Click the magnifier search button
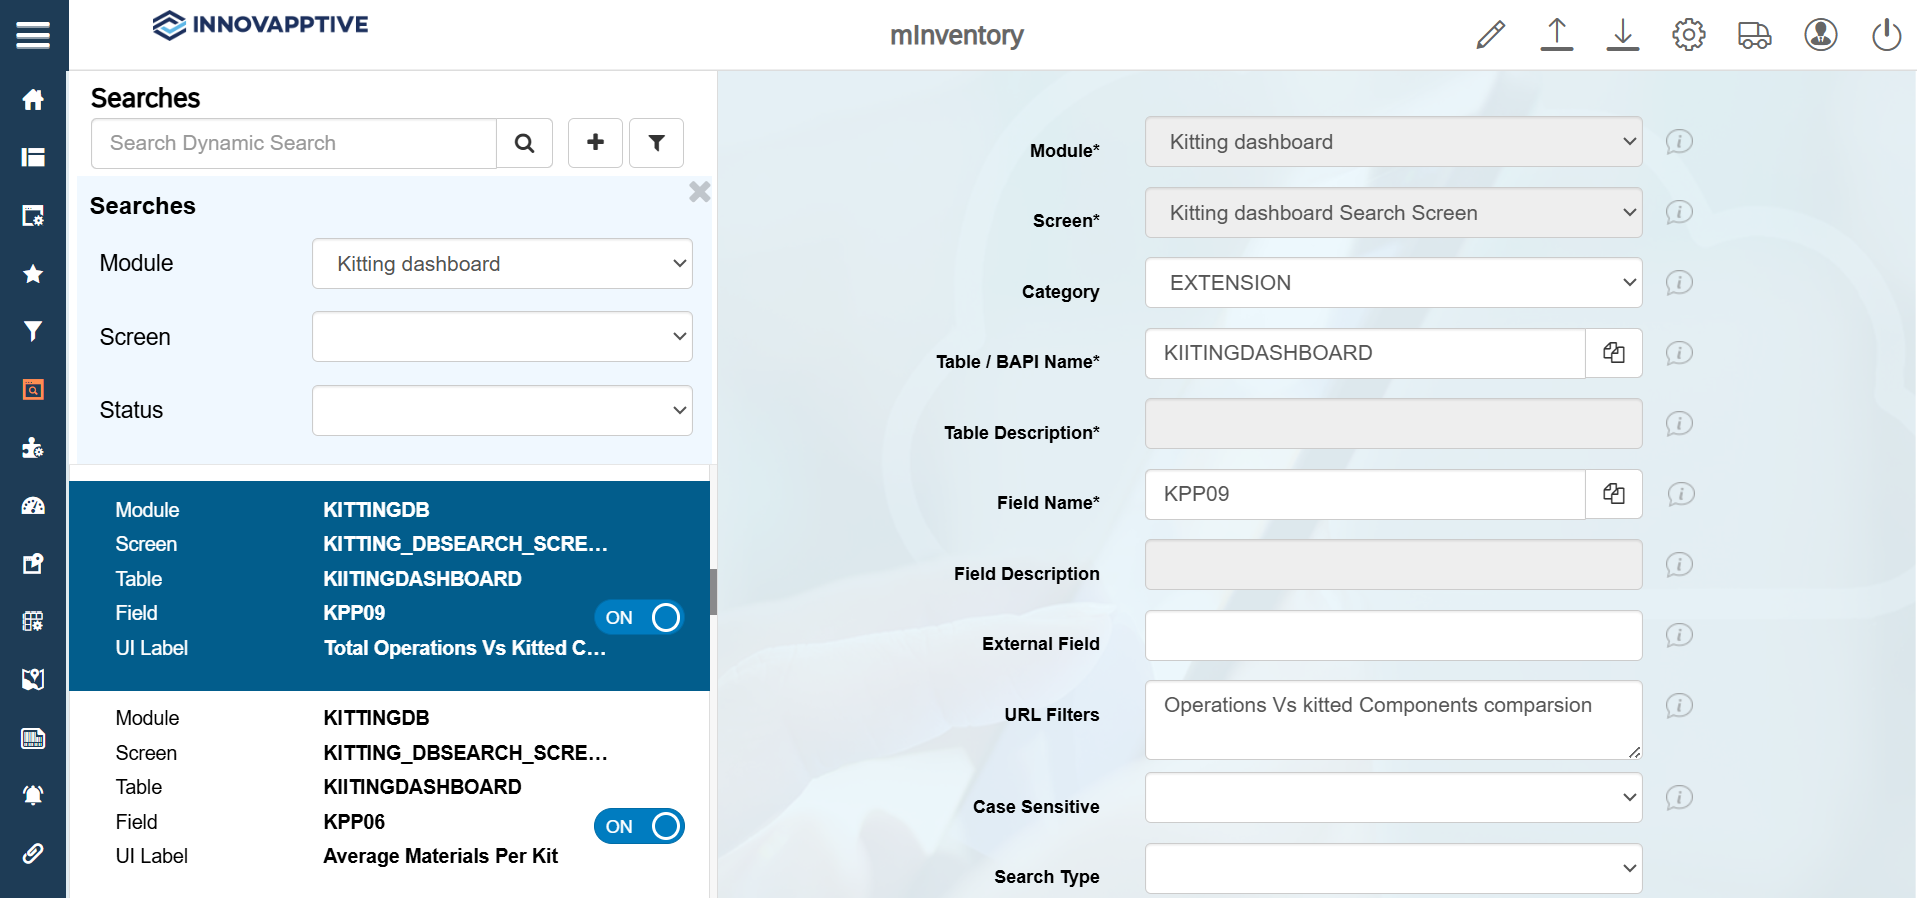1917x898 pixels. click(524, 143)
